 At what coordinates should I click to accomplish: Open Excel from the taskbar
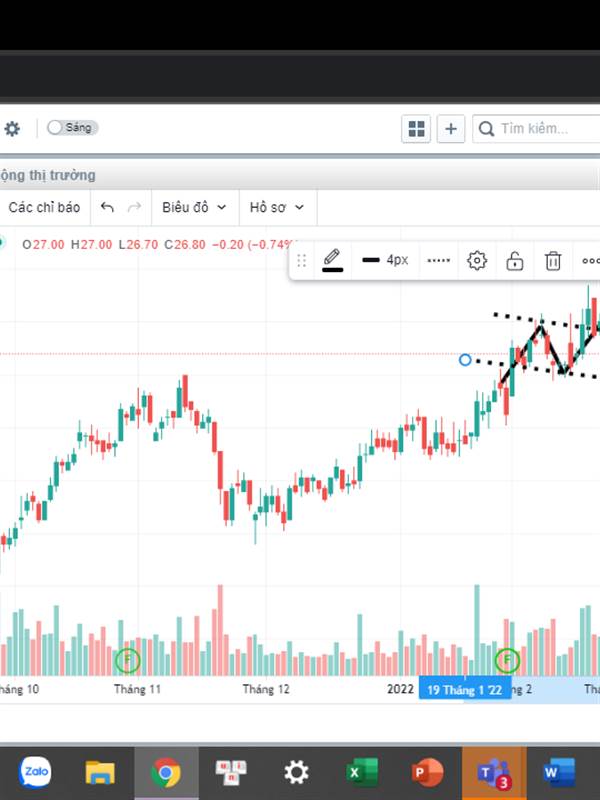coord(362,772)
